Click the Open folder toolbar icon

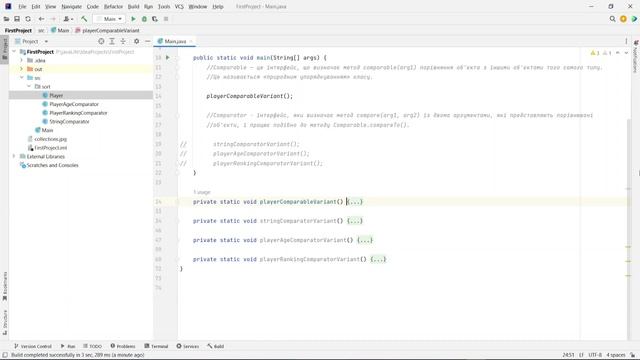click(x=6, y=19)
